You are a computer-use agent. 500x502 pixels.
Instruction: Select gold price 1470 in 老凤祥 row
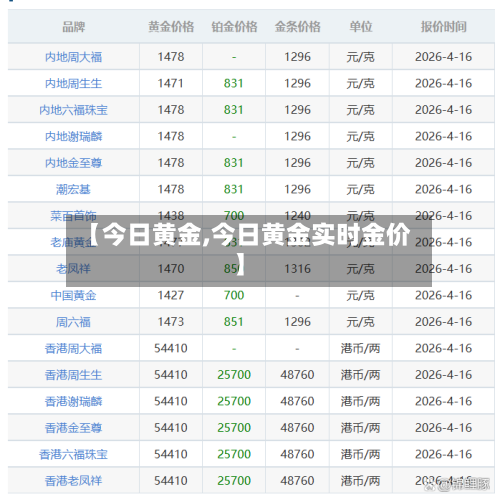point(171,268)
